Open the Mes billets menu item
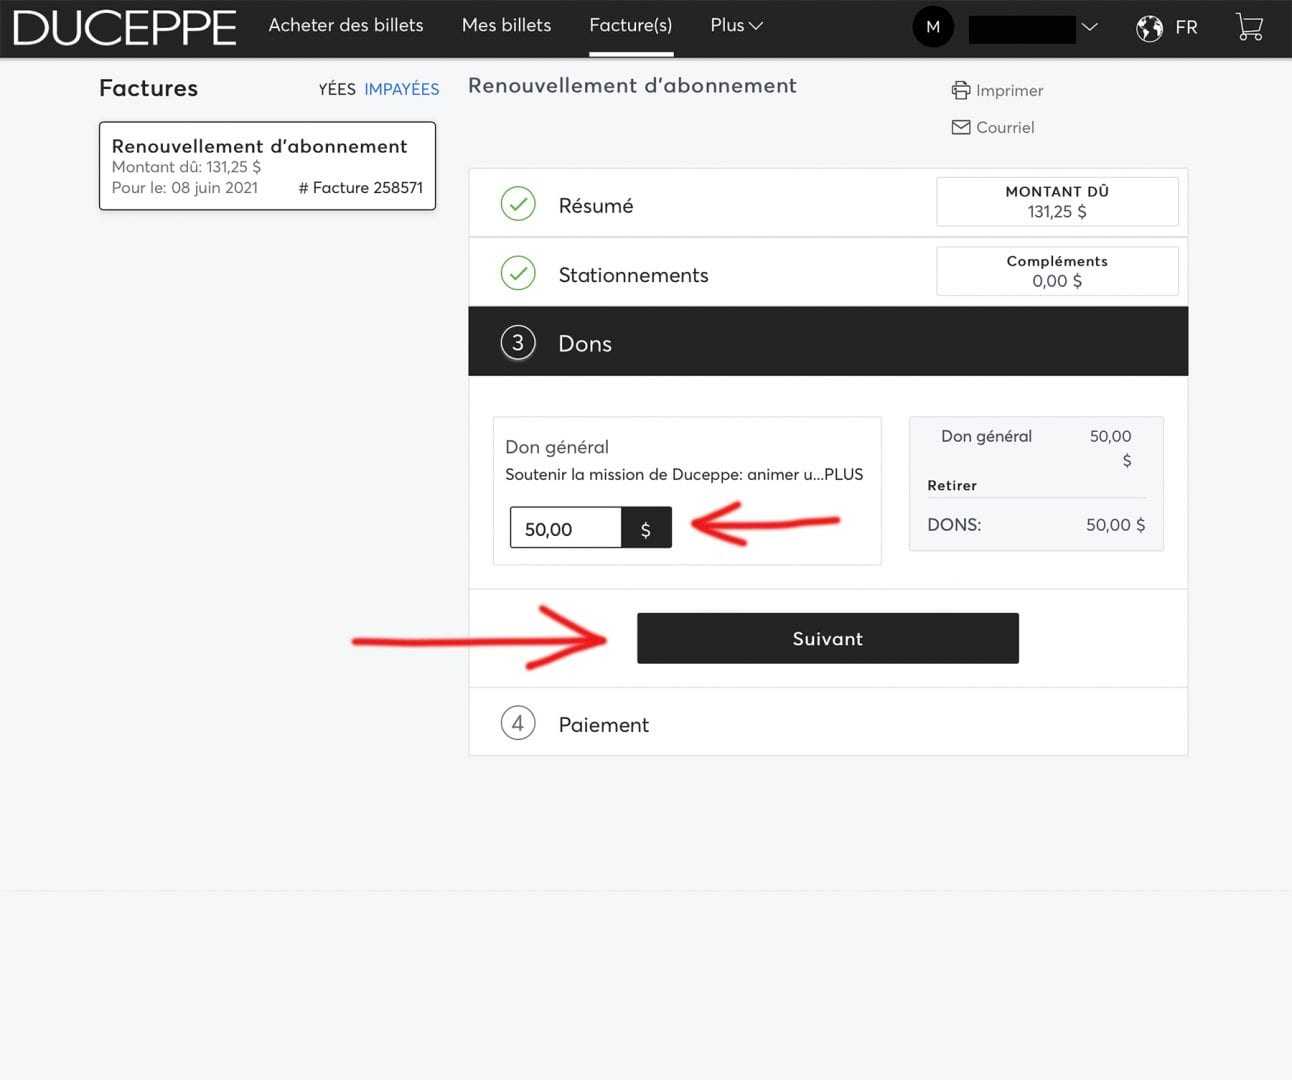Viewport: 1292px width, 1080px height. click(x=506, y=26)
